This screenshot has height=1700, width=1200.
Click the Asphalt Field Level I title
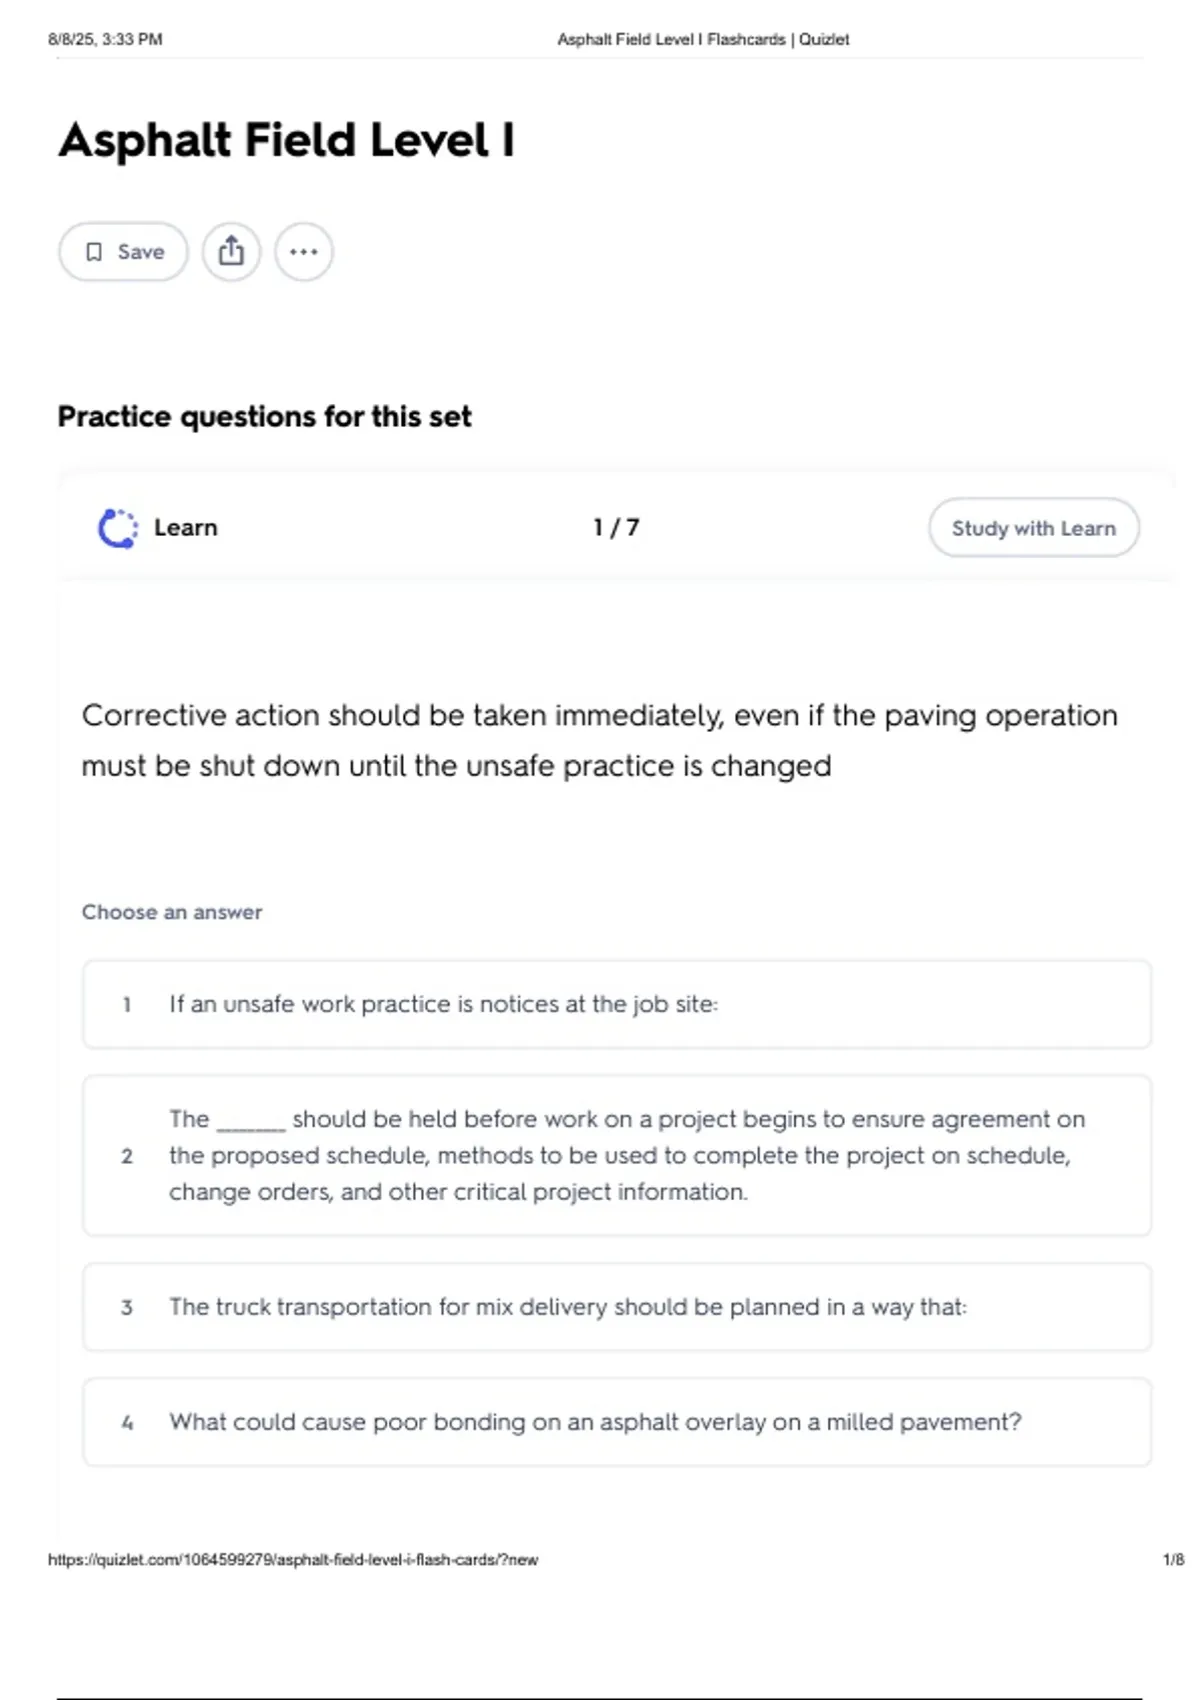[x=287, y=140]
